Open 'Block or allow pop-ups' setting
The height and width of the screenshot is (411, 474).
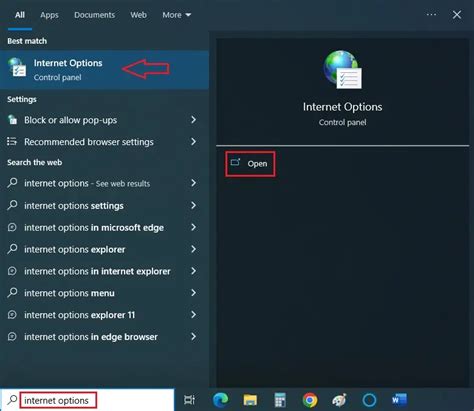click(104, 120)
